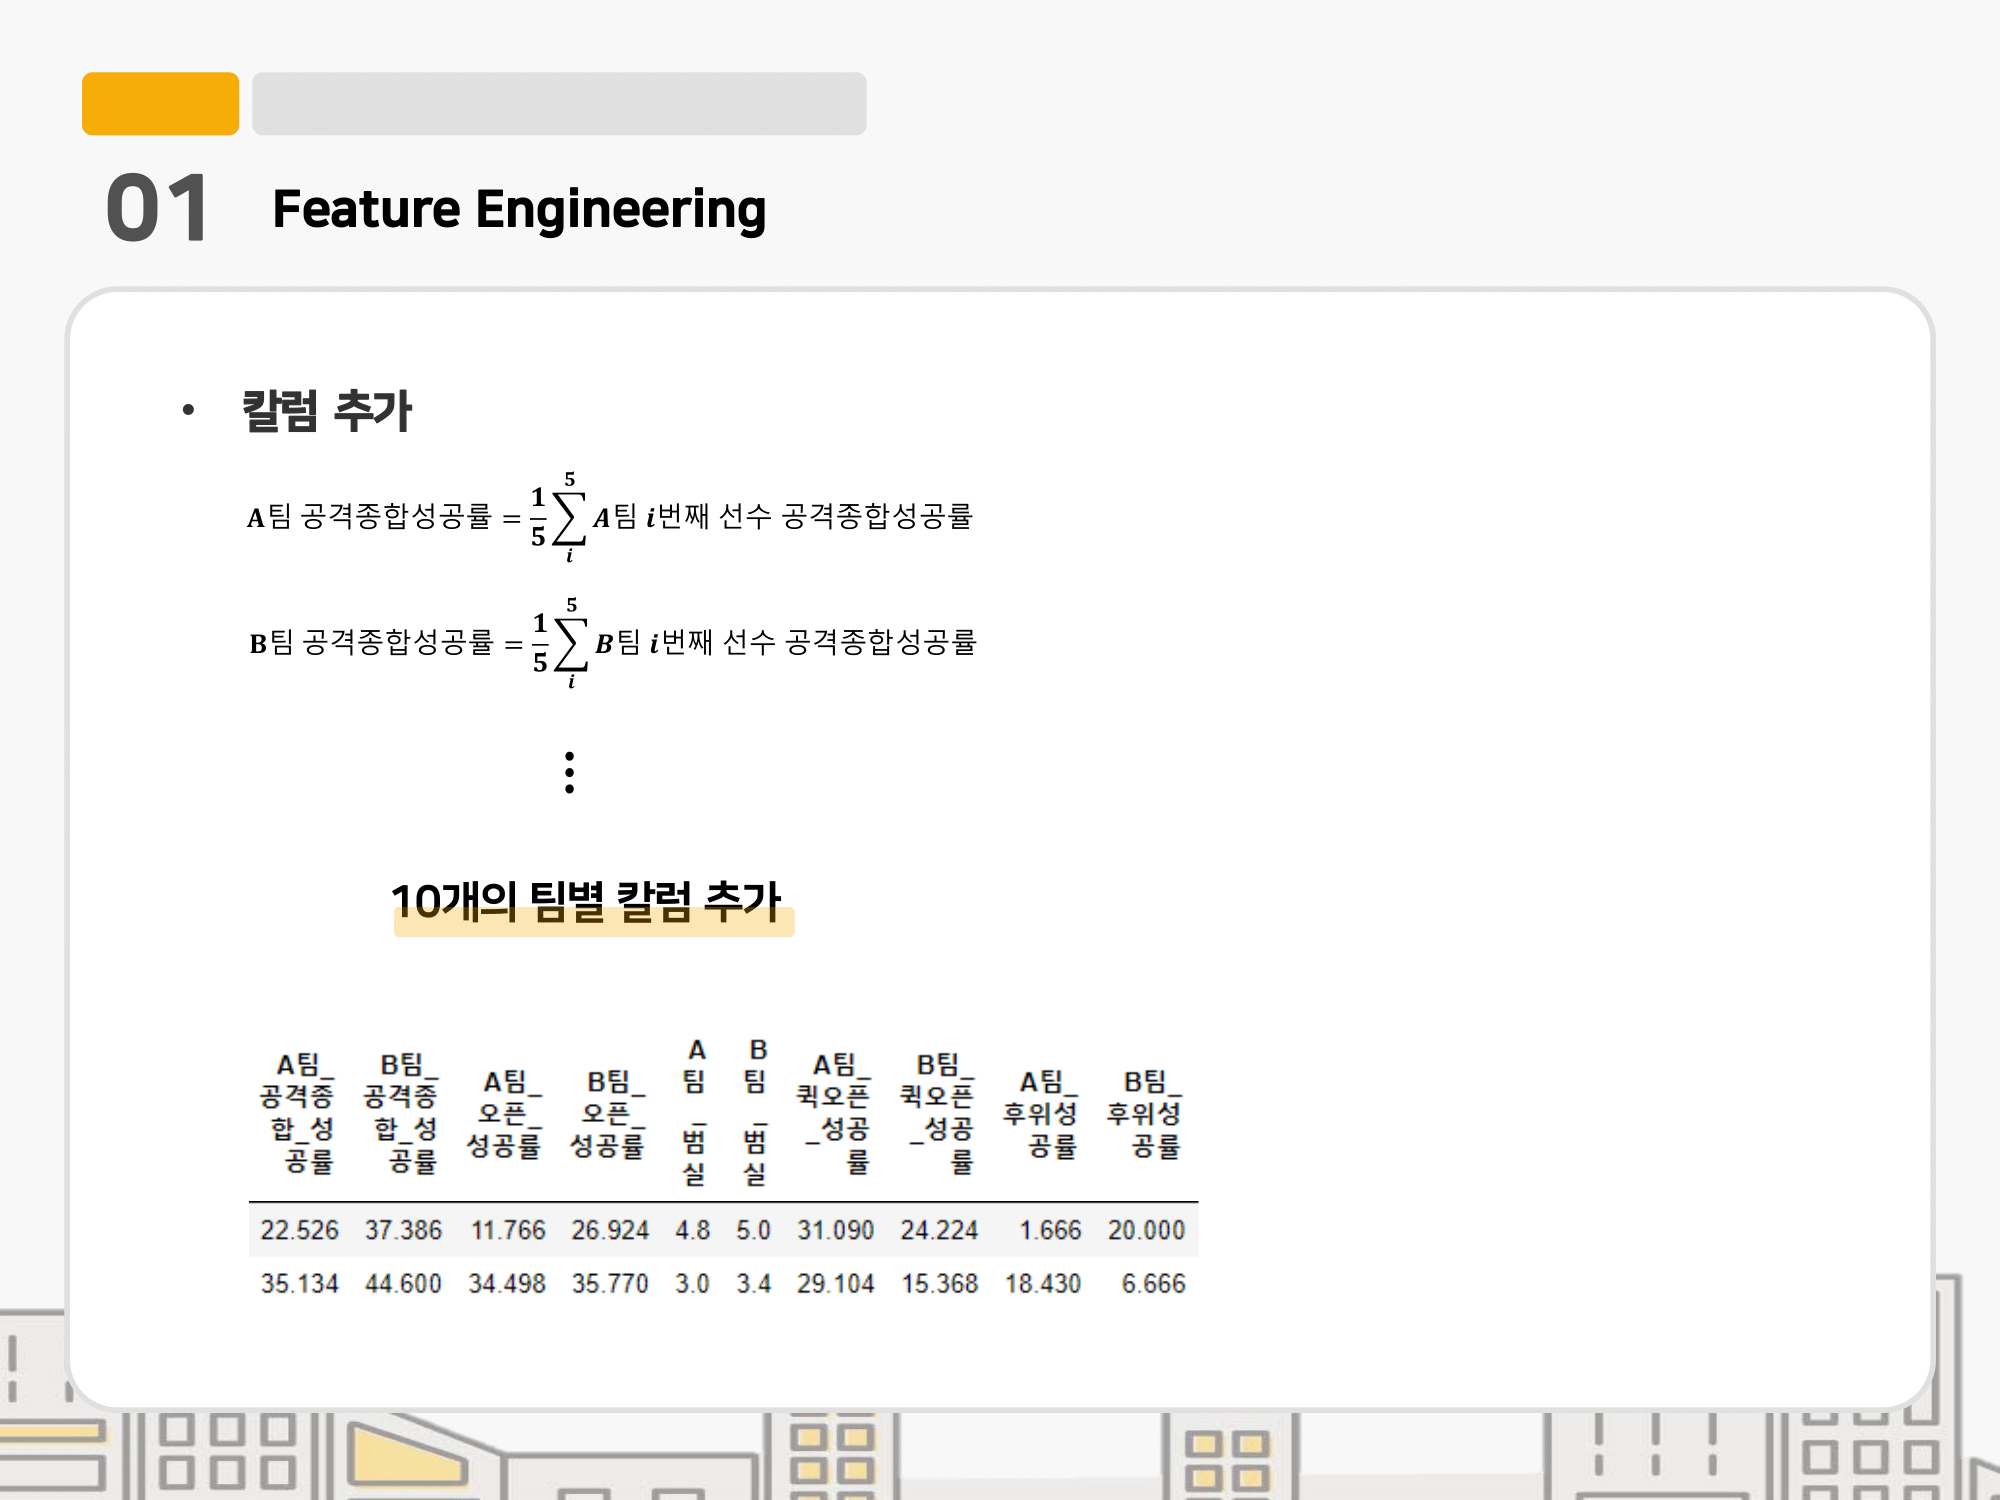
Task: Click the cell value 31.090
Action: pos(835,1230)
